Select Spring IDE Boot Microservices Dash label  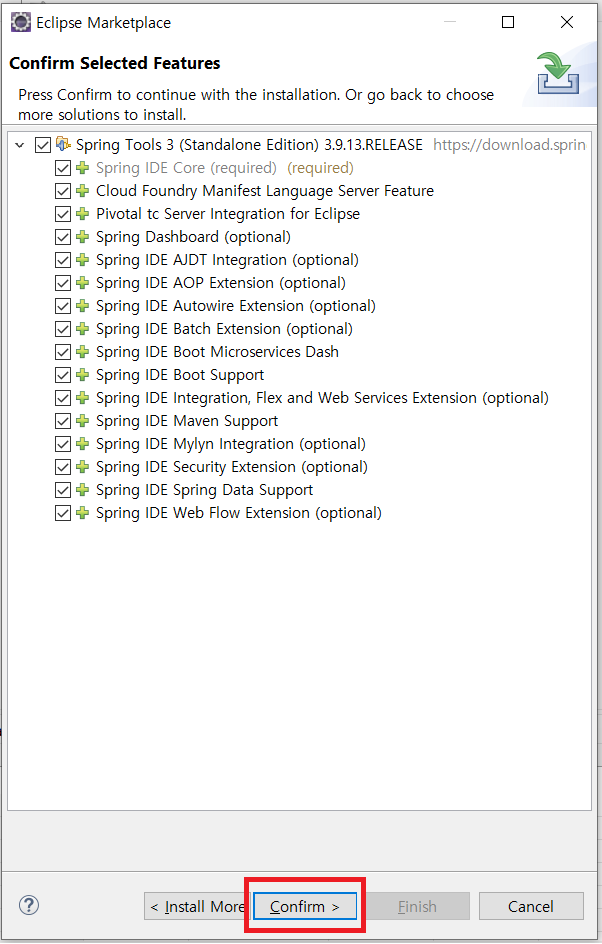(217, 352)
